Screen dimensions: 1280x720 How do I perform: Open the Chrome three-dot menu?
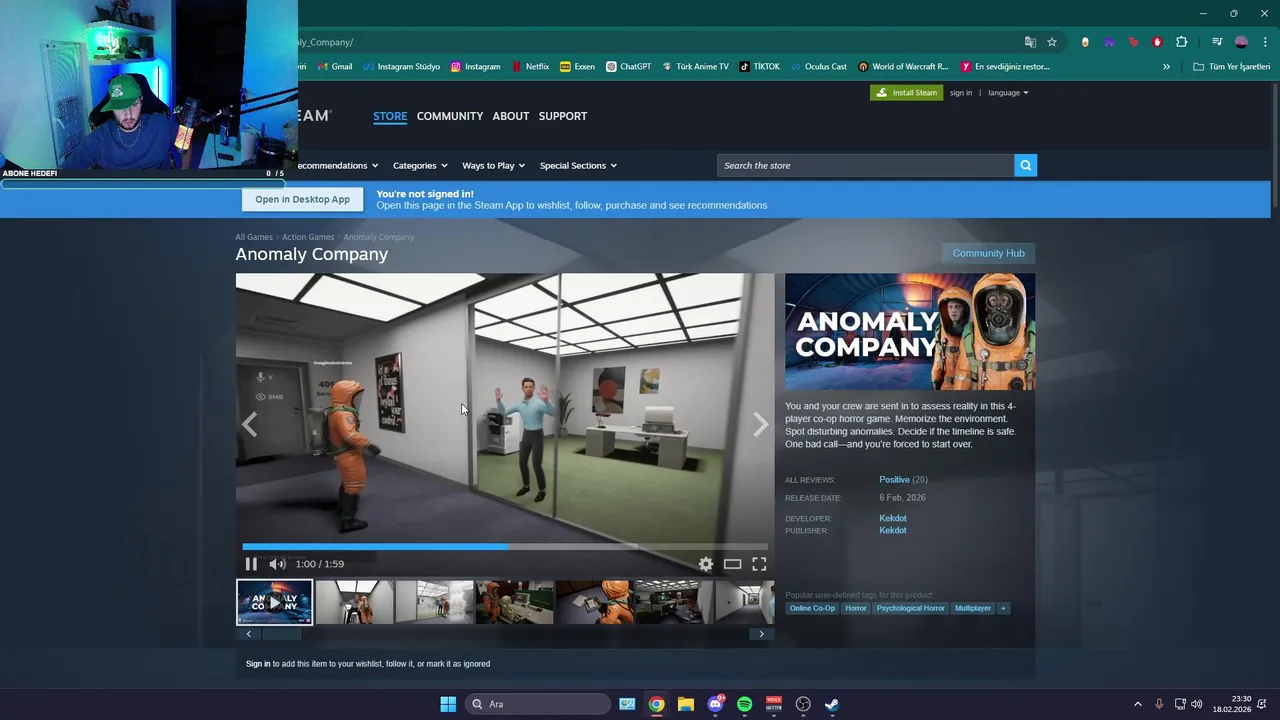coord(1265,42)
